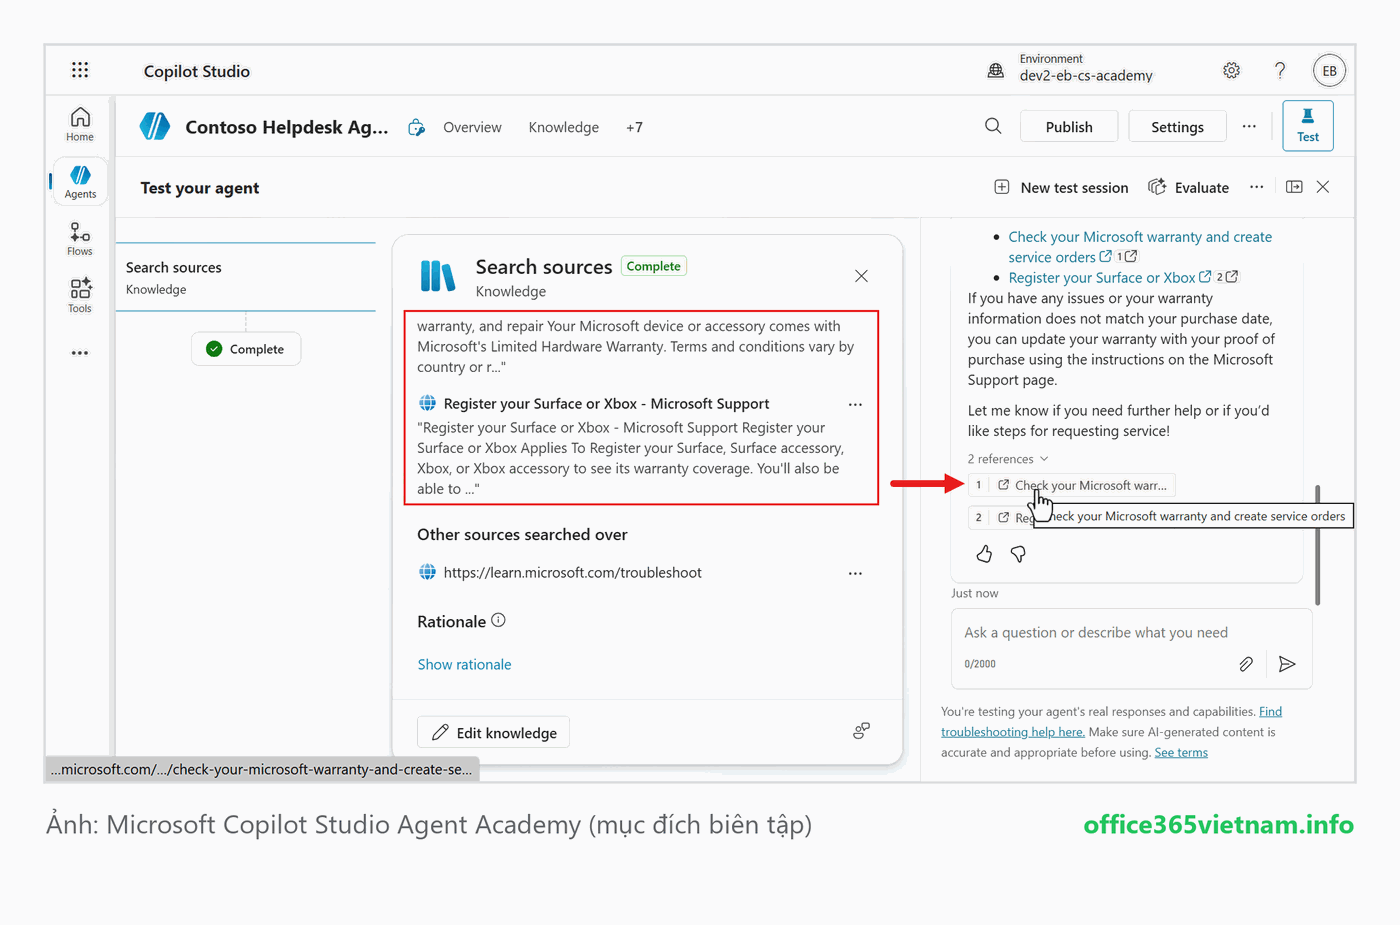The image size is (1400, 925).
Task: Open the help question mark icon
Action: 1280,70
